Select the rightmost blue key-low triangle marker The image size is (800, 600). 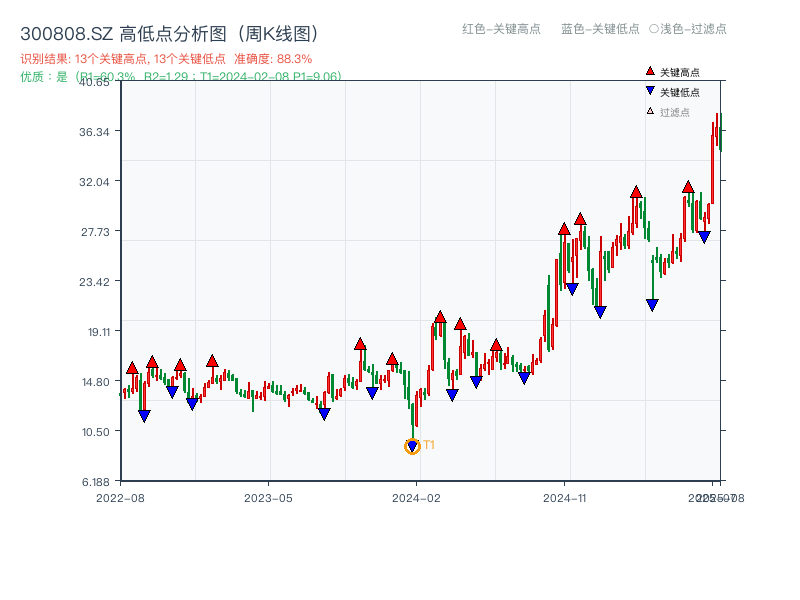pyautogui.click(x=704, y=237)
